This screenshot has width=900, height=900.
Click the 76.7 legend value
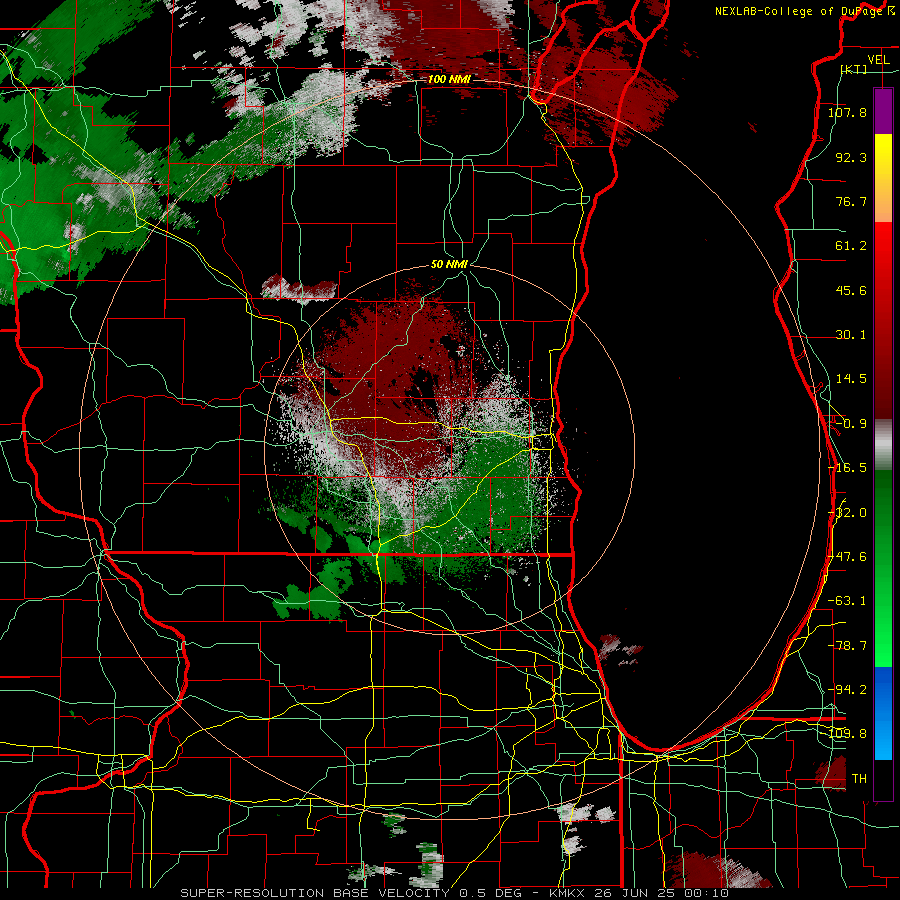851,201
